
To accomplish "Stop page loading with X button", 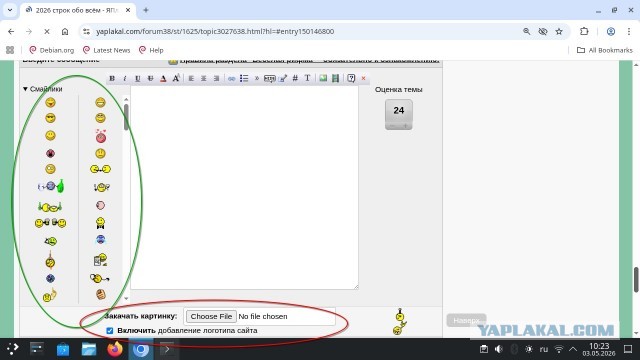I will coord(47,31).
